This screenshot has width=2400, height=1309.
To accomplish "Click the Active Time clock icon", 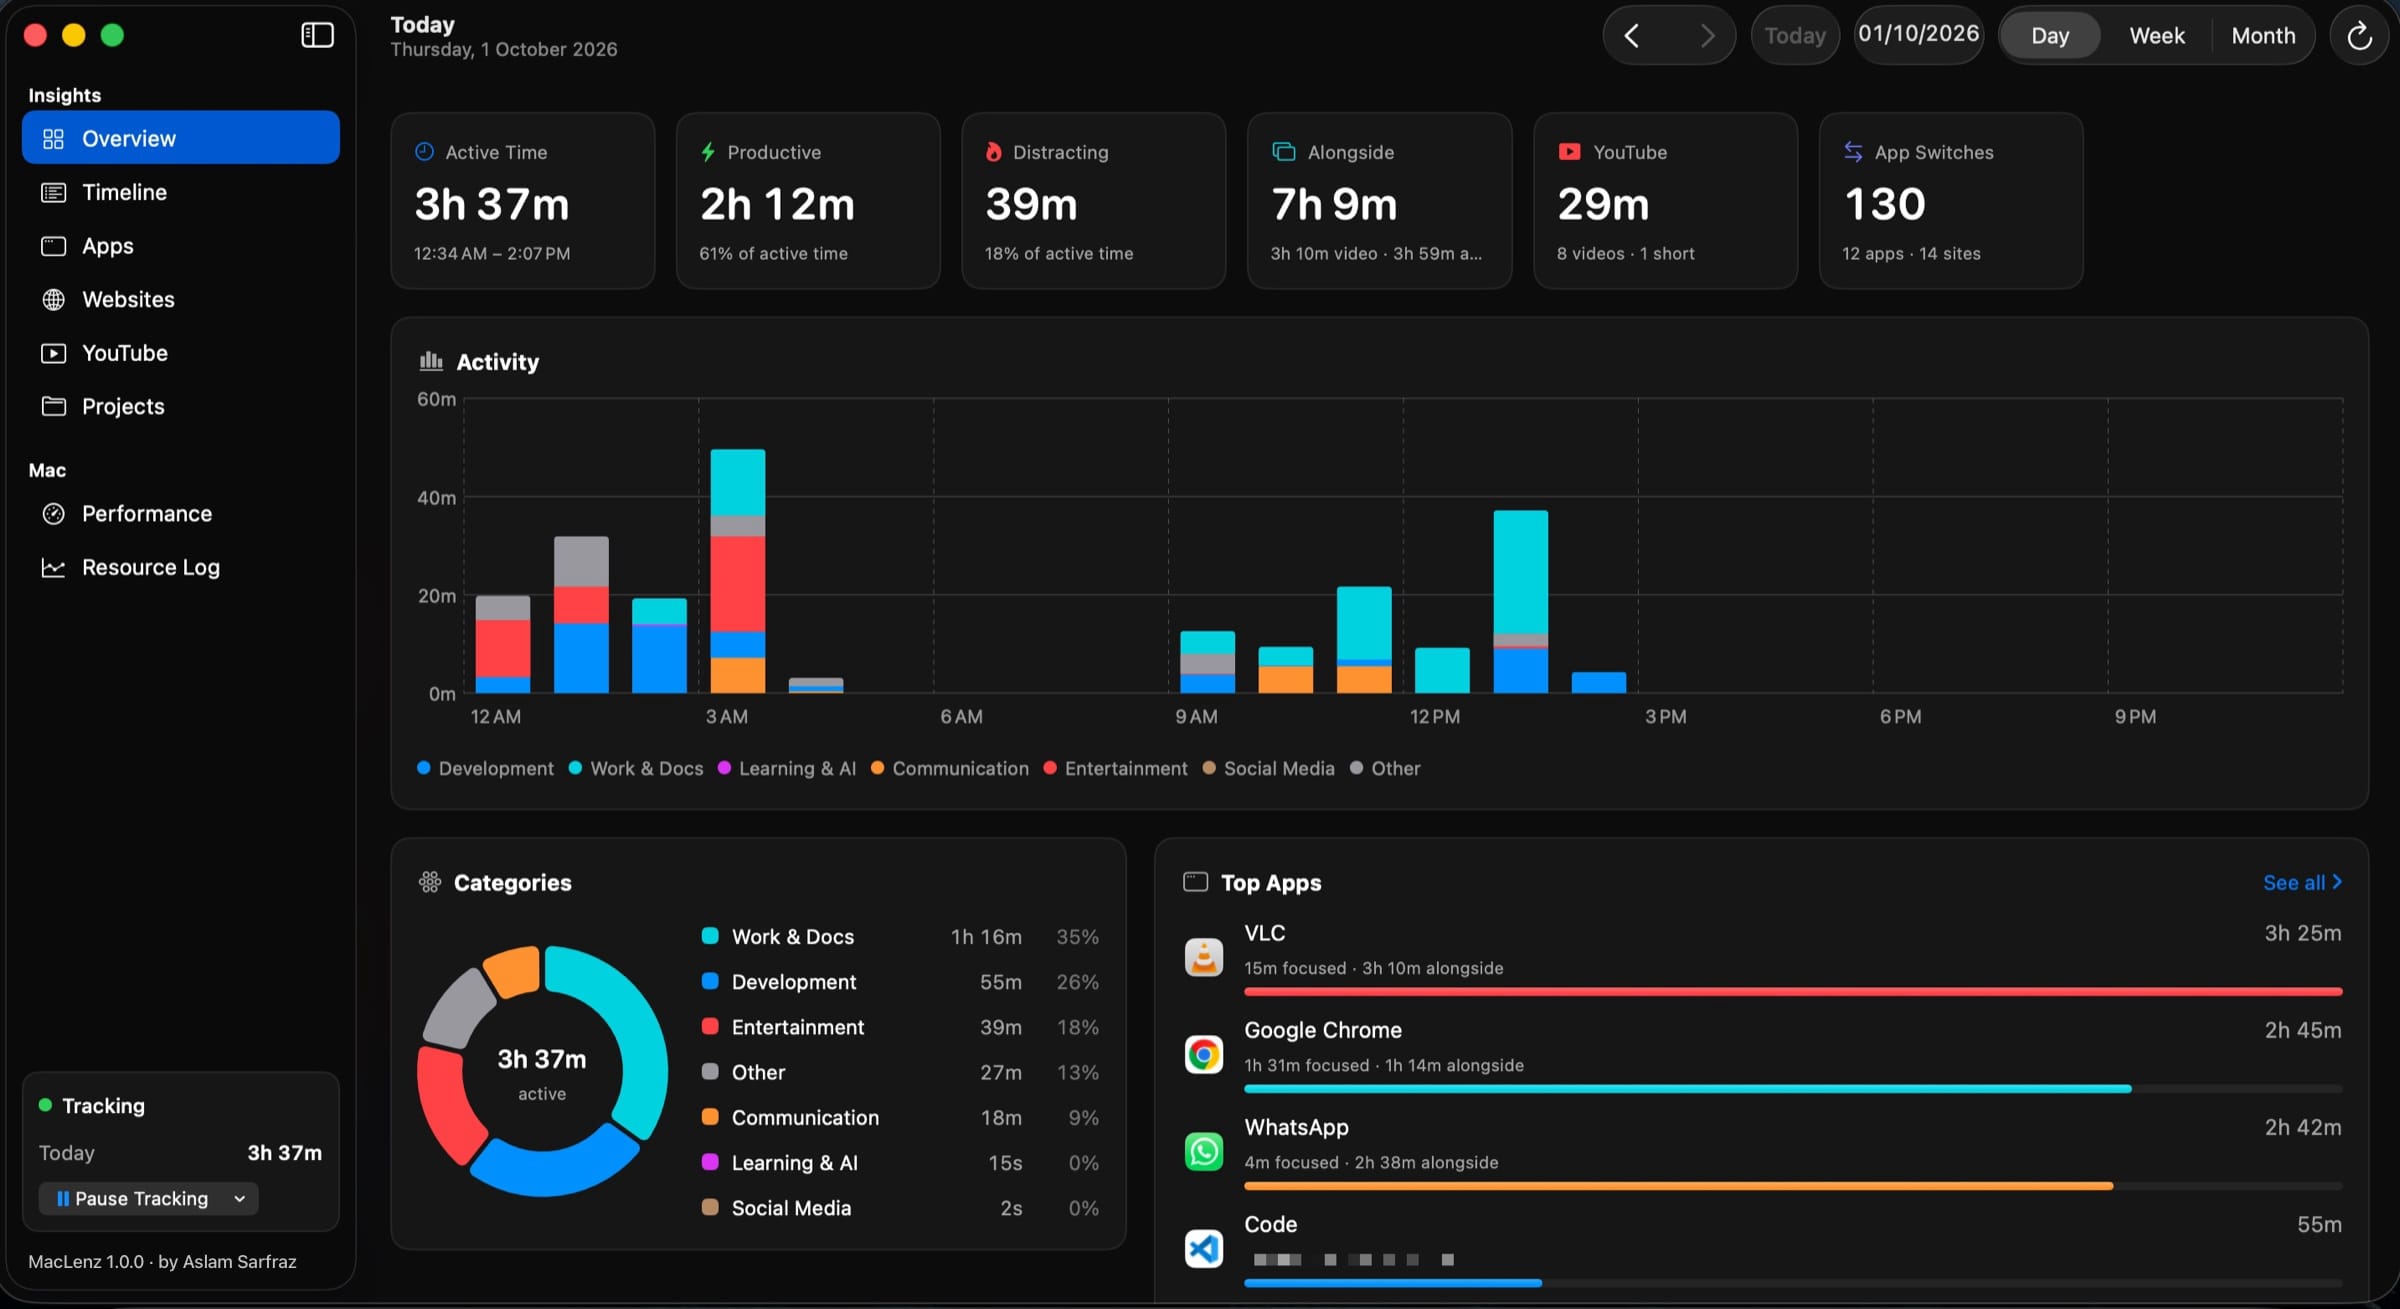I will (x=424, y=152).
